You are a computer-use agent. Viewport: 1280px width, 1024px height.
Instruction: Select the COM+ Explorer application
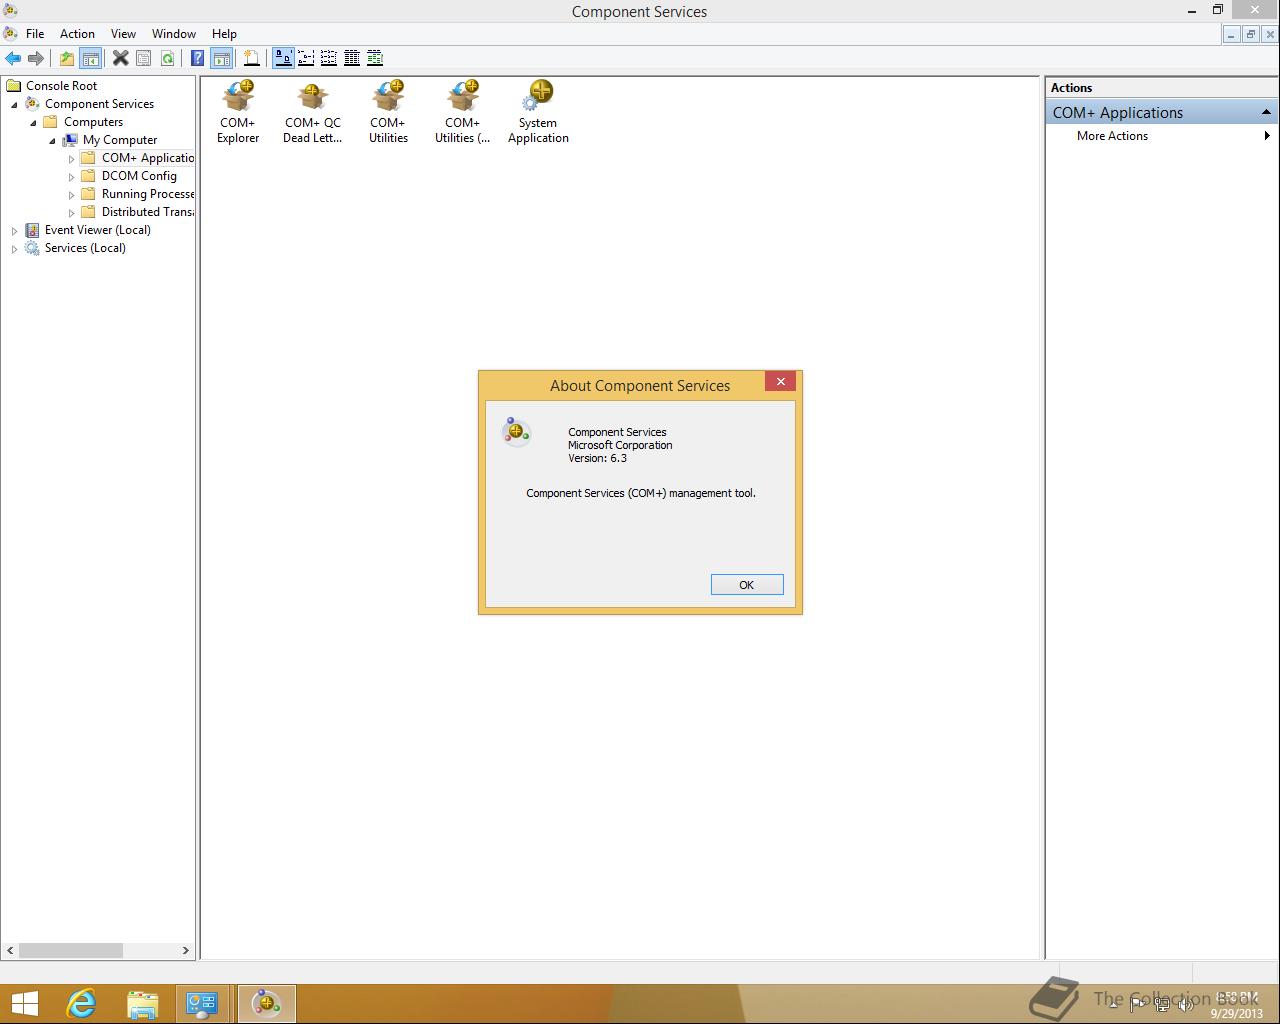238,112
